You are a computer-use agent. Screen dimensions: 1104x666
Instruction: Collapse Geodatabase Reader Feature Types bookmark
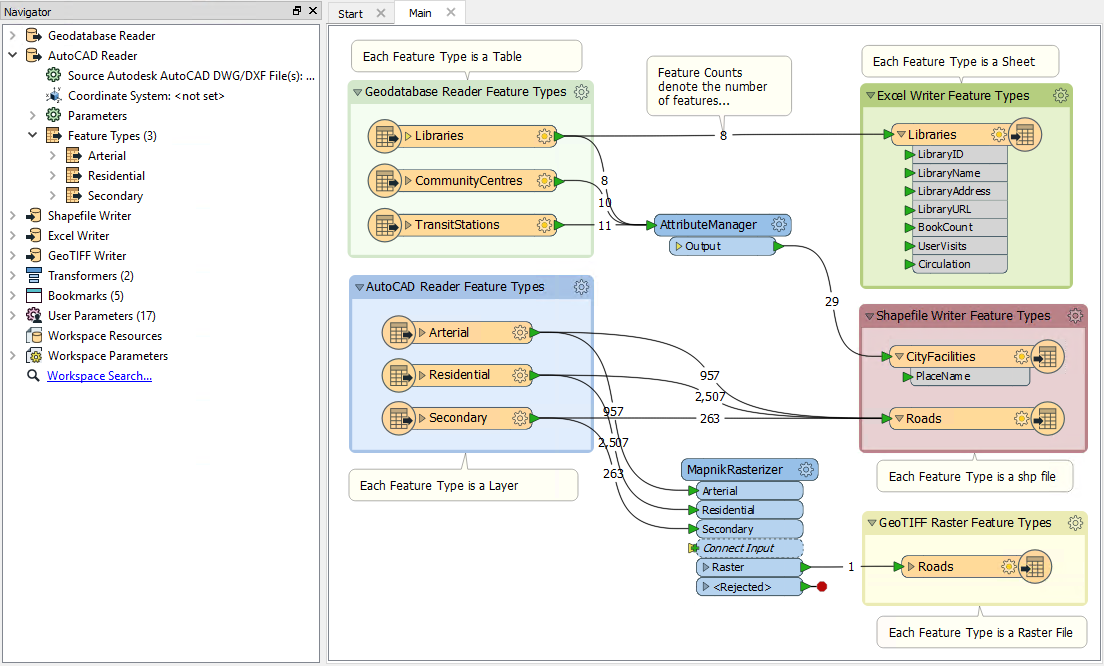point(358,92)
